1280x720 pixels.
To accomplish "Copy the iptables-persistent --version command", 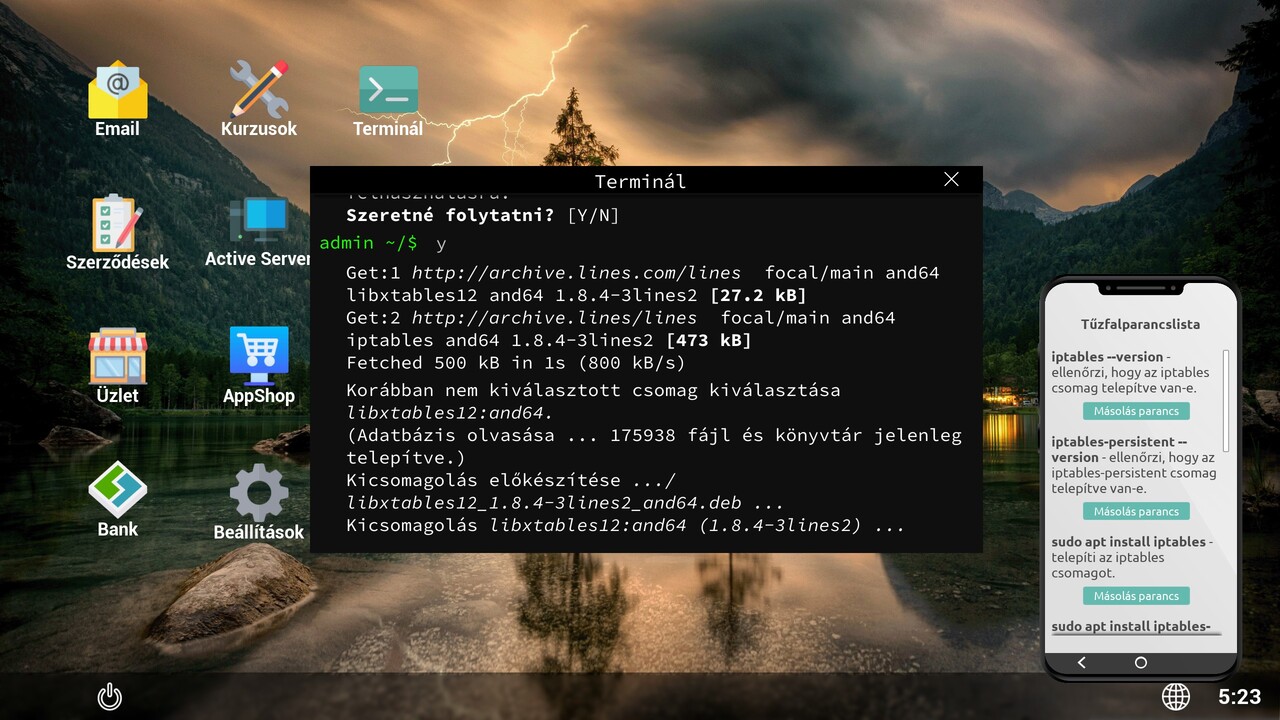I will pos(1136,511).
